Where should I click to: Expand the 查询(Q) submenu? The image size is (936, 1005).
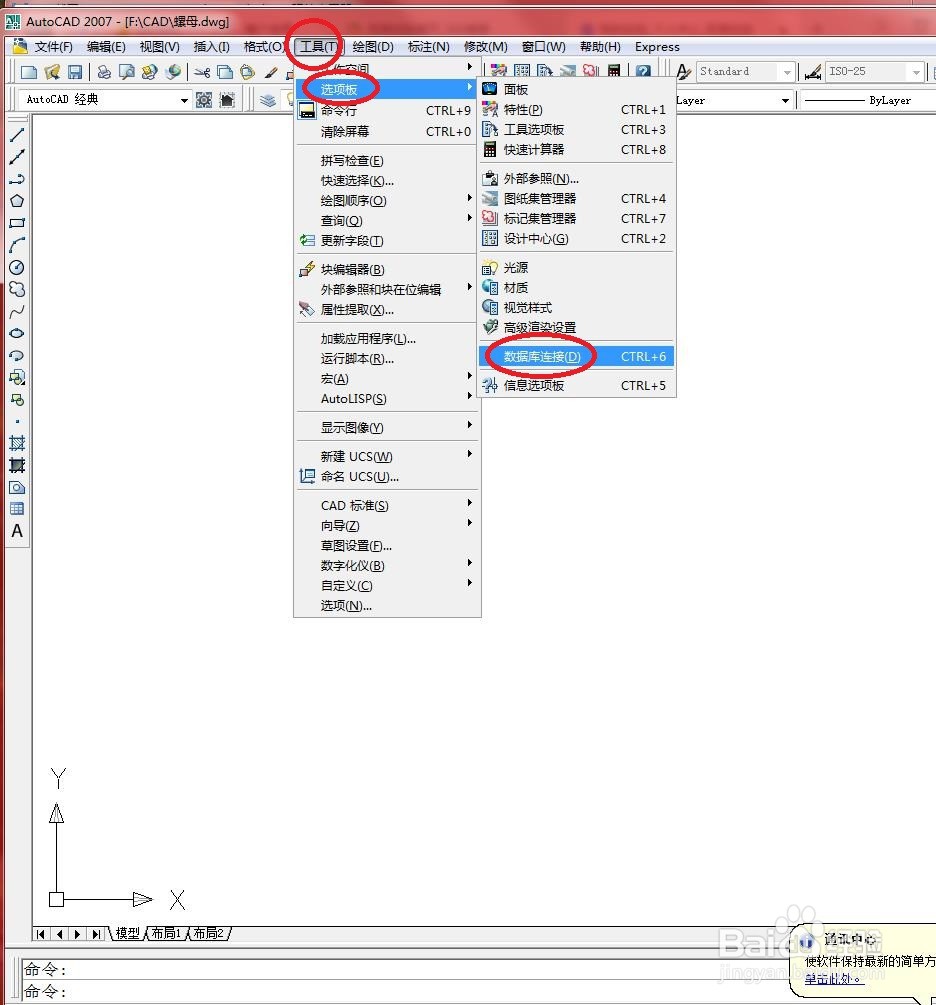click(x=387, y=220)
